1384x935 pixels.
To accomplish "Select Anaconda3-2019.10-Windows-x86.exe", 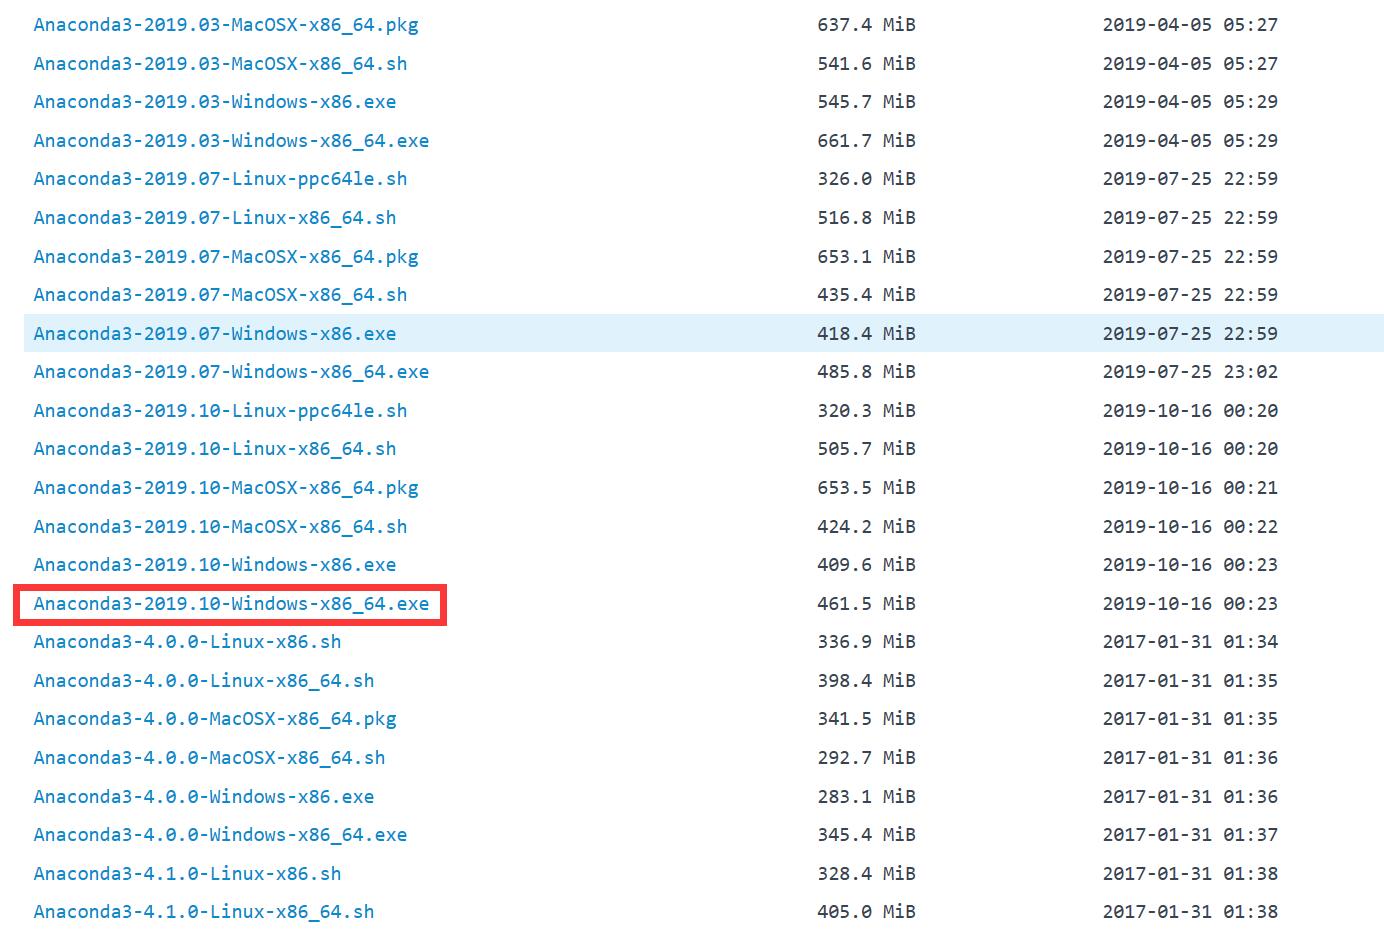I will (215, 564).
